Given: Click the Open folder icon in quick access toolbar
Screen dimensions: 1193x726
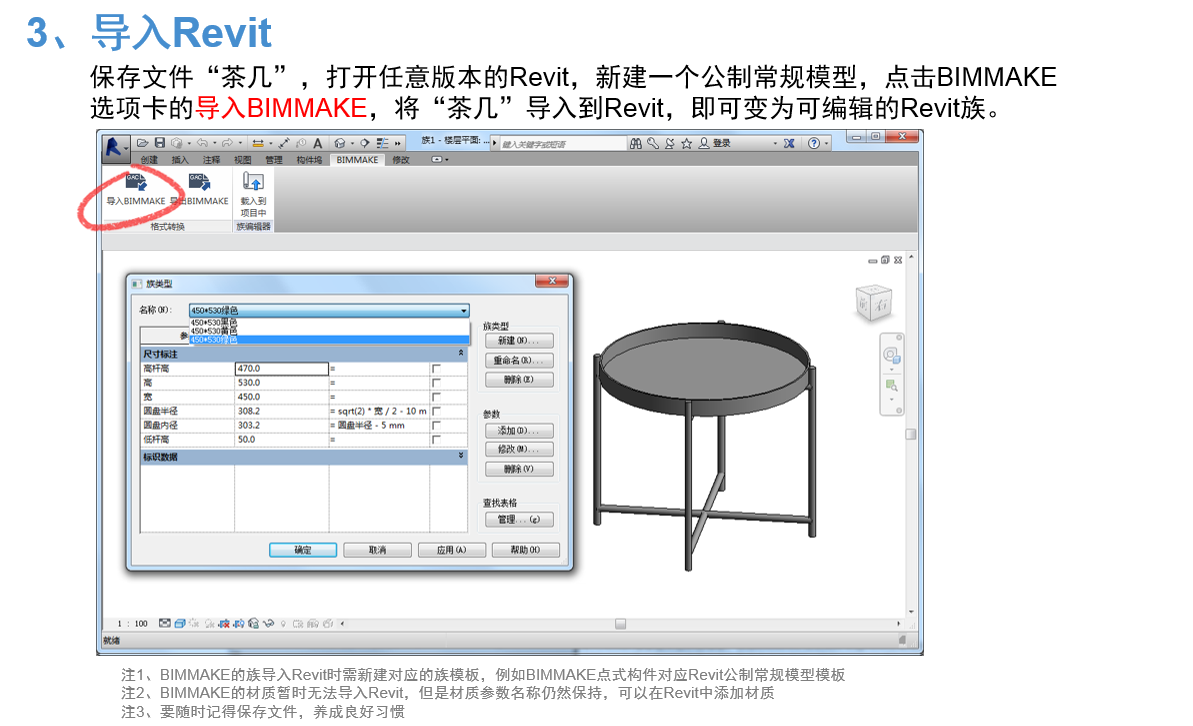Looking at the screenshot, I should [x=142, y=142].
